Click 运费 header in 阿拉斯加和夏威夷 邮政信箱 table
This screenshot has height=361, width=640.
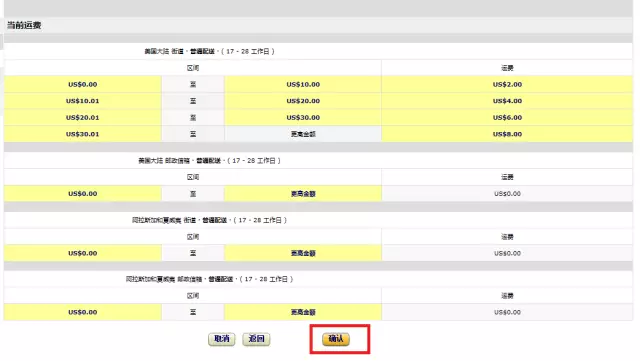coord(507,296)
